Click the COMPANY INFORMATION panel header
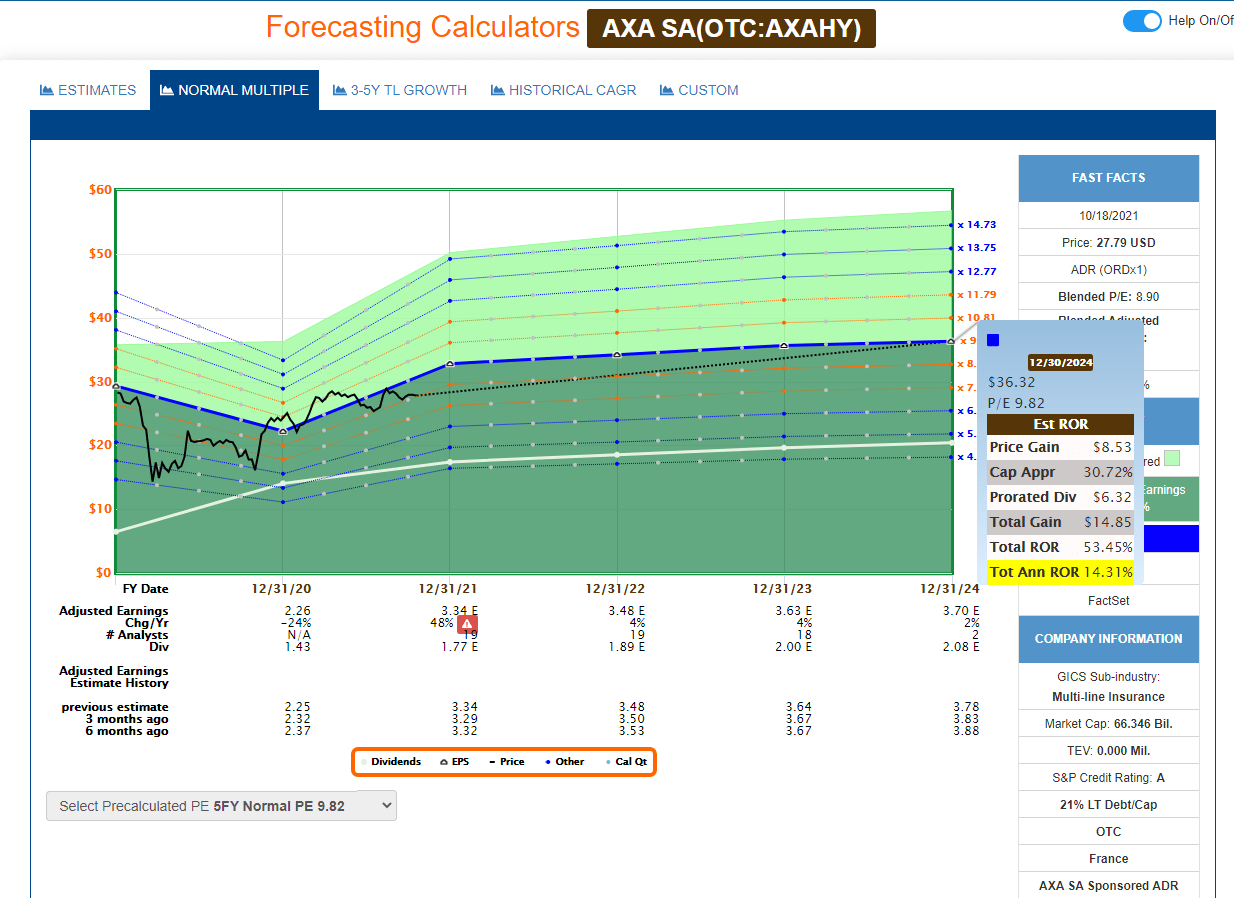Image resolution: width=1234 pixels, height=898 pixels. (1108, 639)
